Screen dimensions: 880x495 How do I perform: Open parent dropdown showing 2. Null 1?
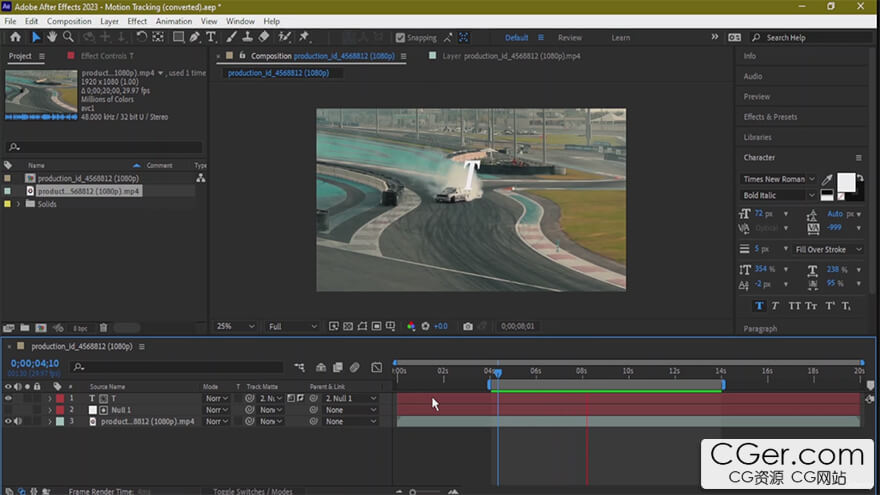pos(351,398)
